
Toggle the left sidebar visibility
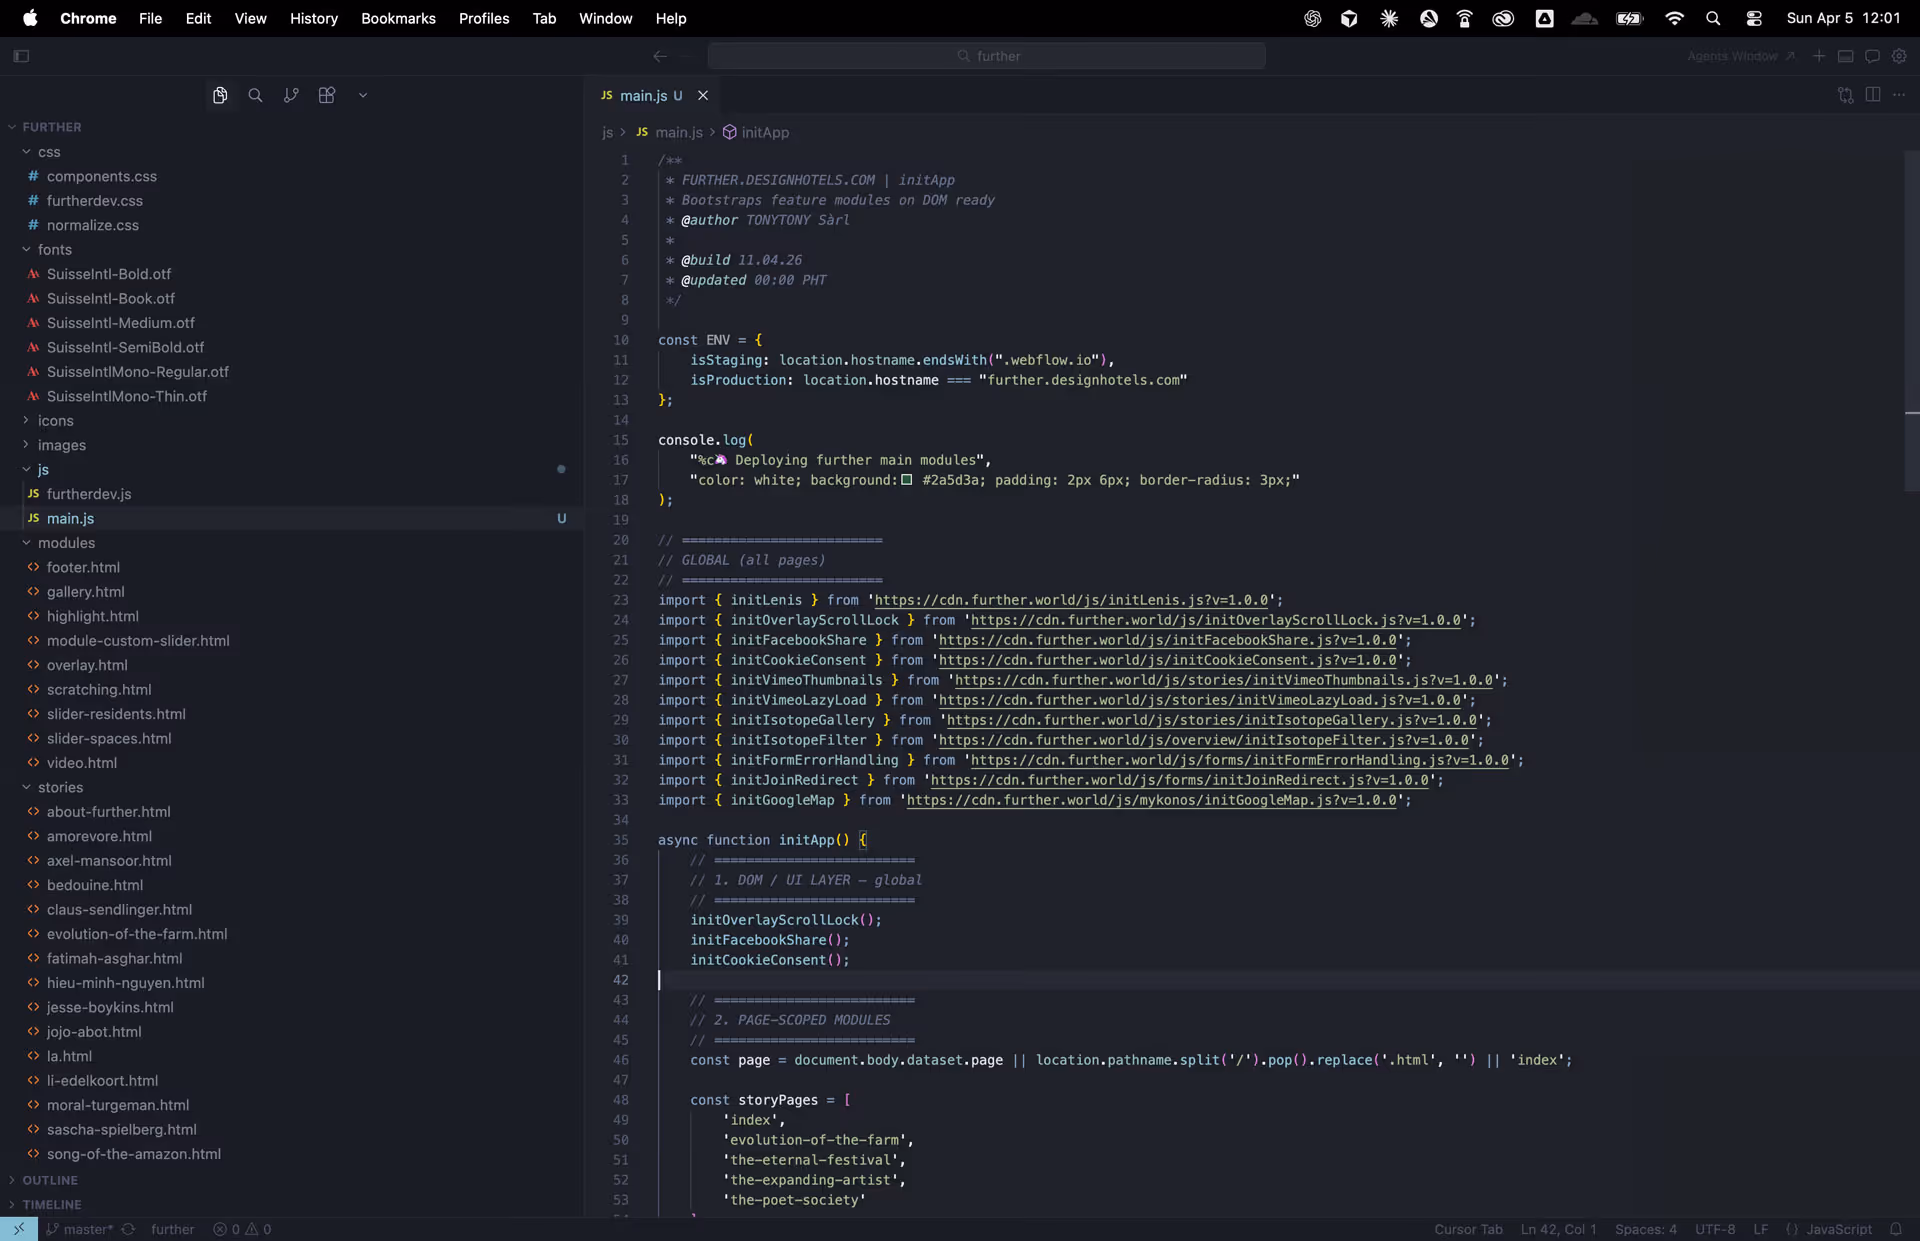click(21, 56)
